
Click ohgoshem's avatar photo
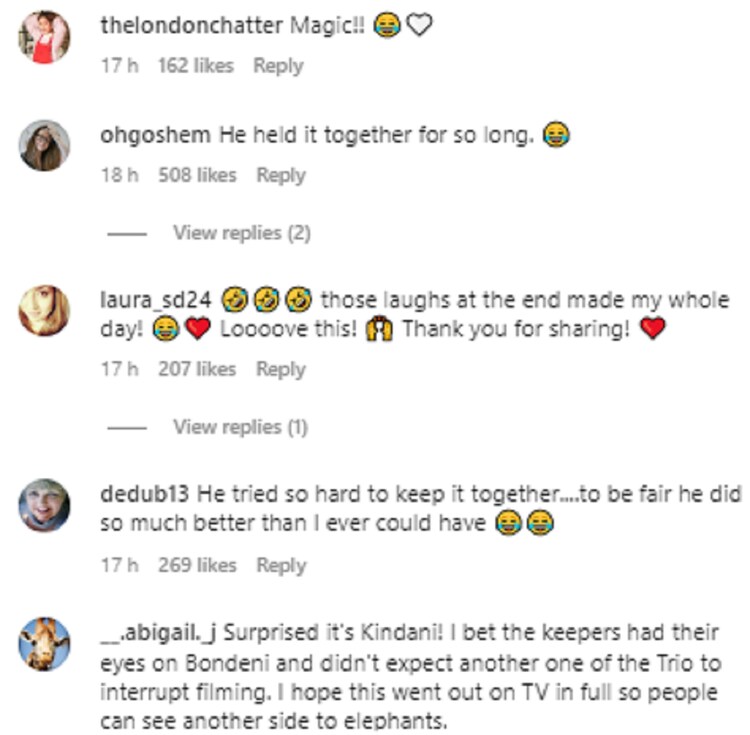click(45, 146)
